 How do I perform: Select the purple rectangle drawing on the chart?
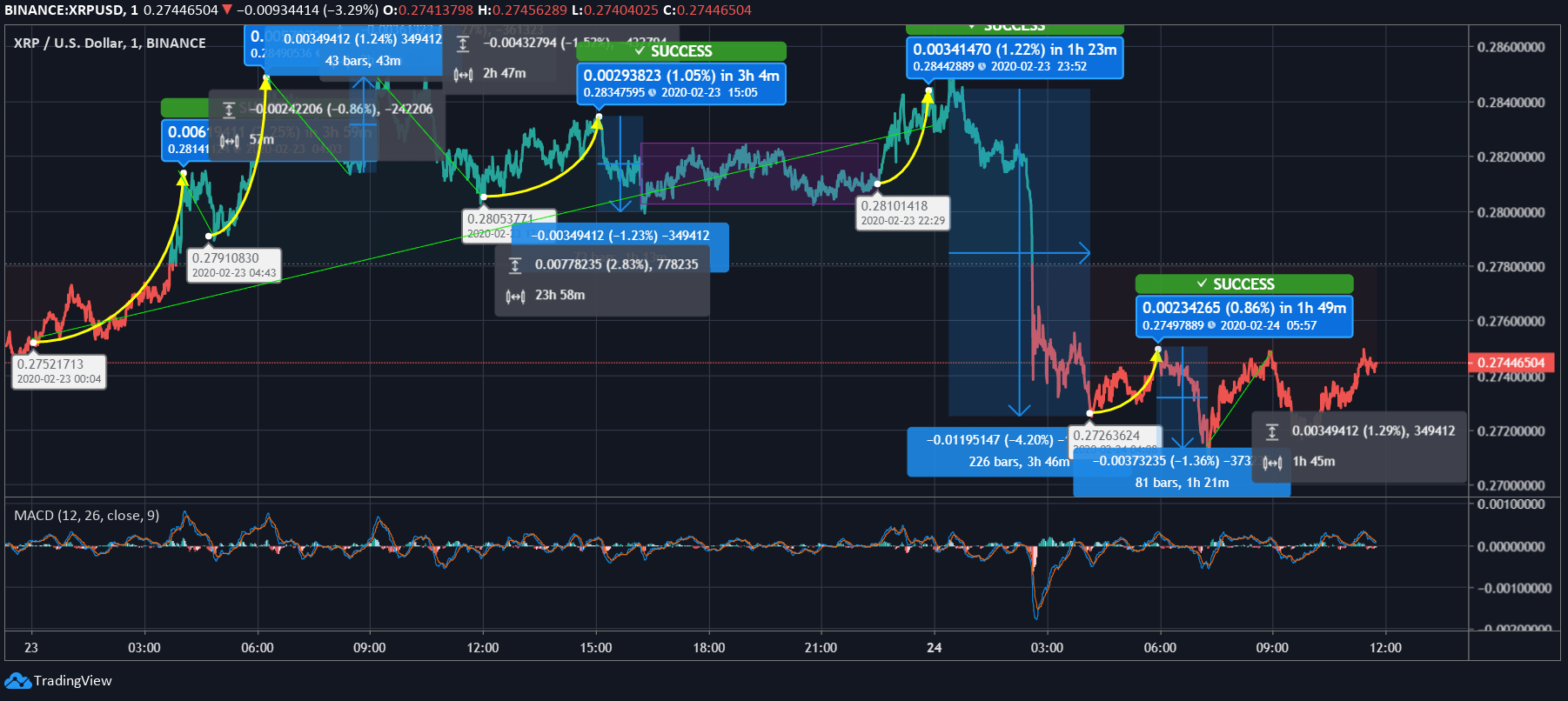(x=759, y=173)
